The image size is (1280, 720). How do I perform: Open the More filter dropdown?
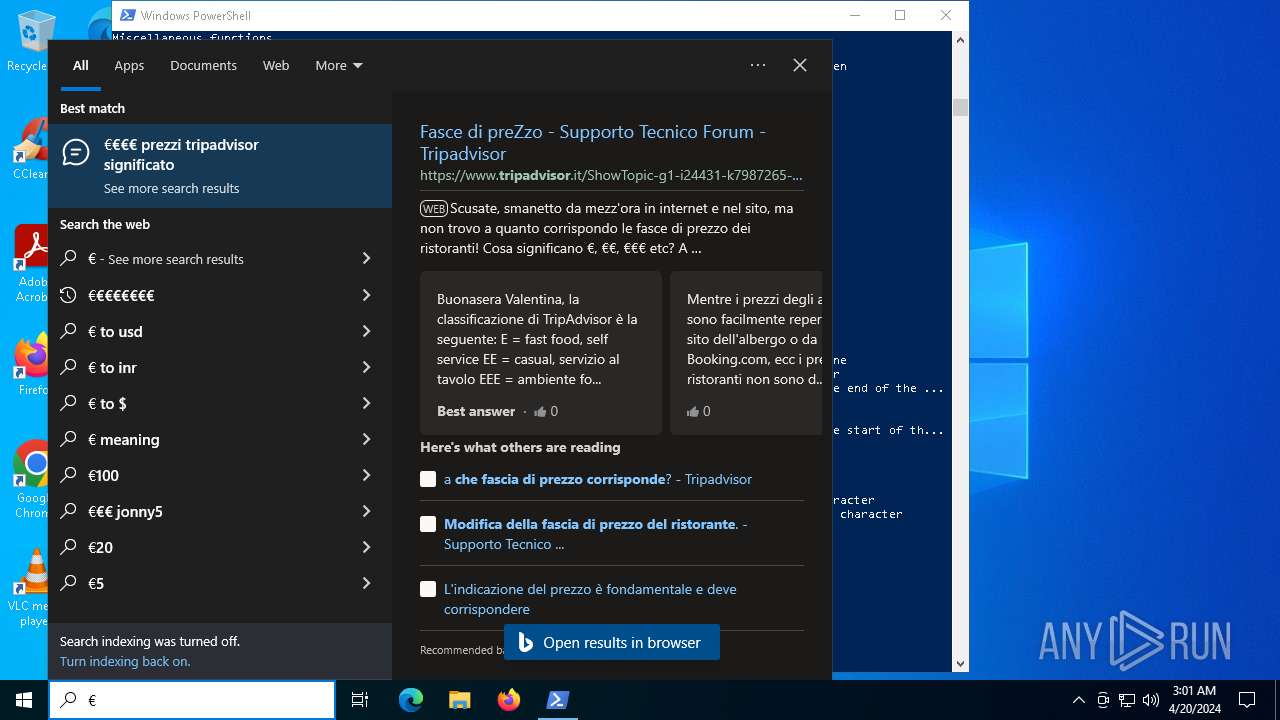click(x=339, y=65)
